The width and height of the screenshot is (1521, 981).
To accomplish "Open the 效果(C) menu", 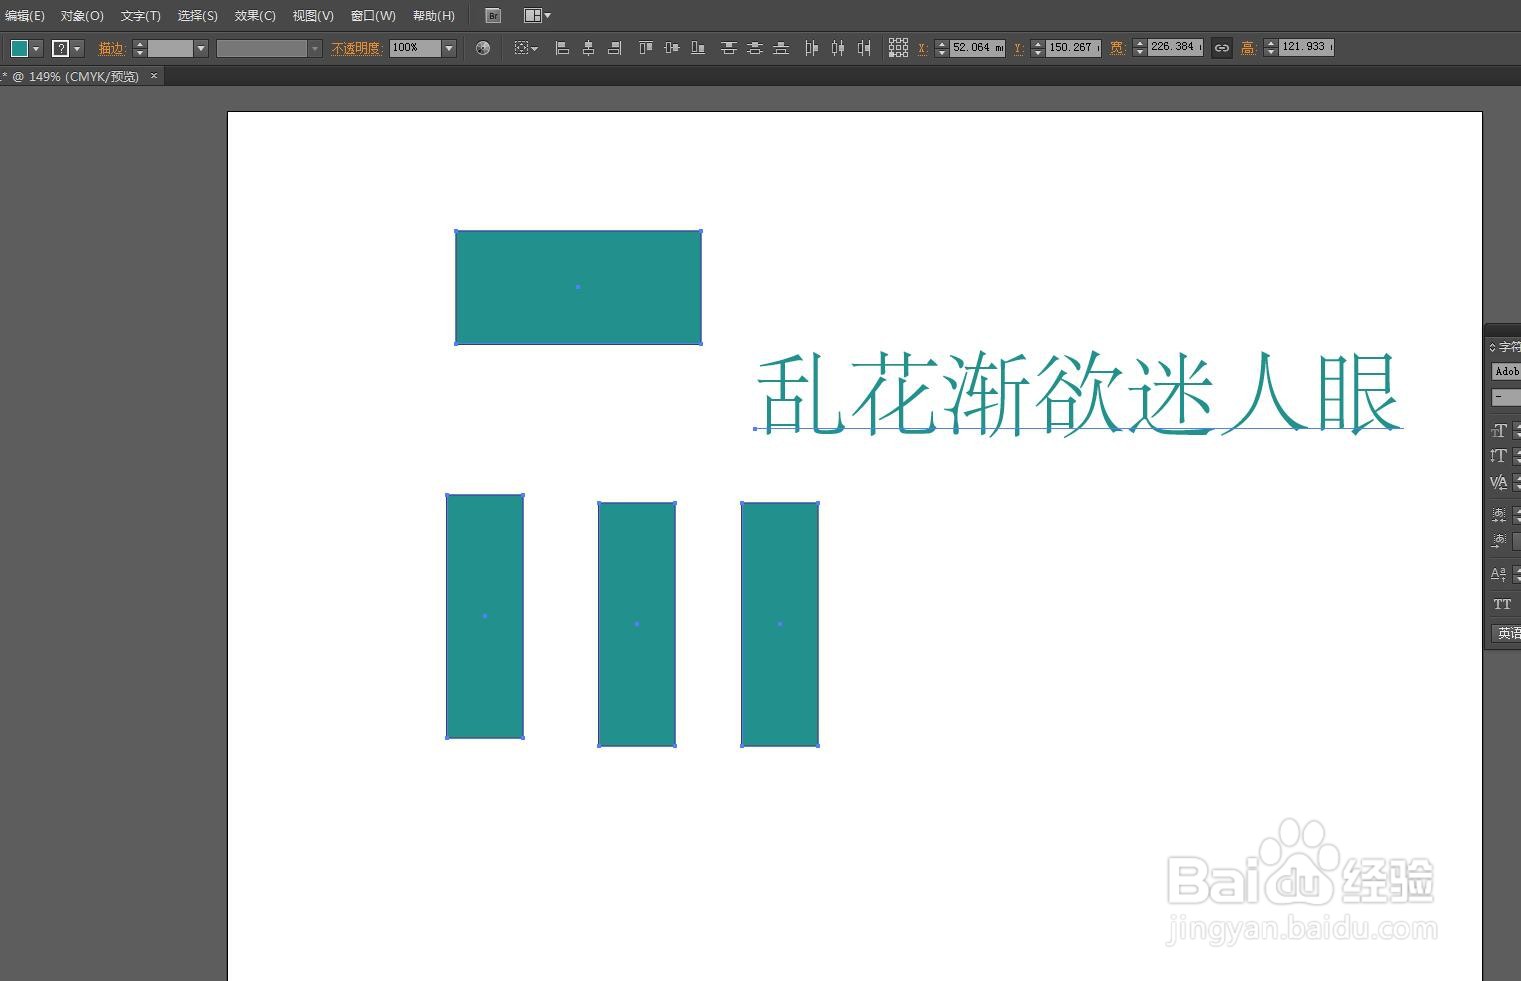I will pyautogui.click(x=255, y=16).
